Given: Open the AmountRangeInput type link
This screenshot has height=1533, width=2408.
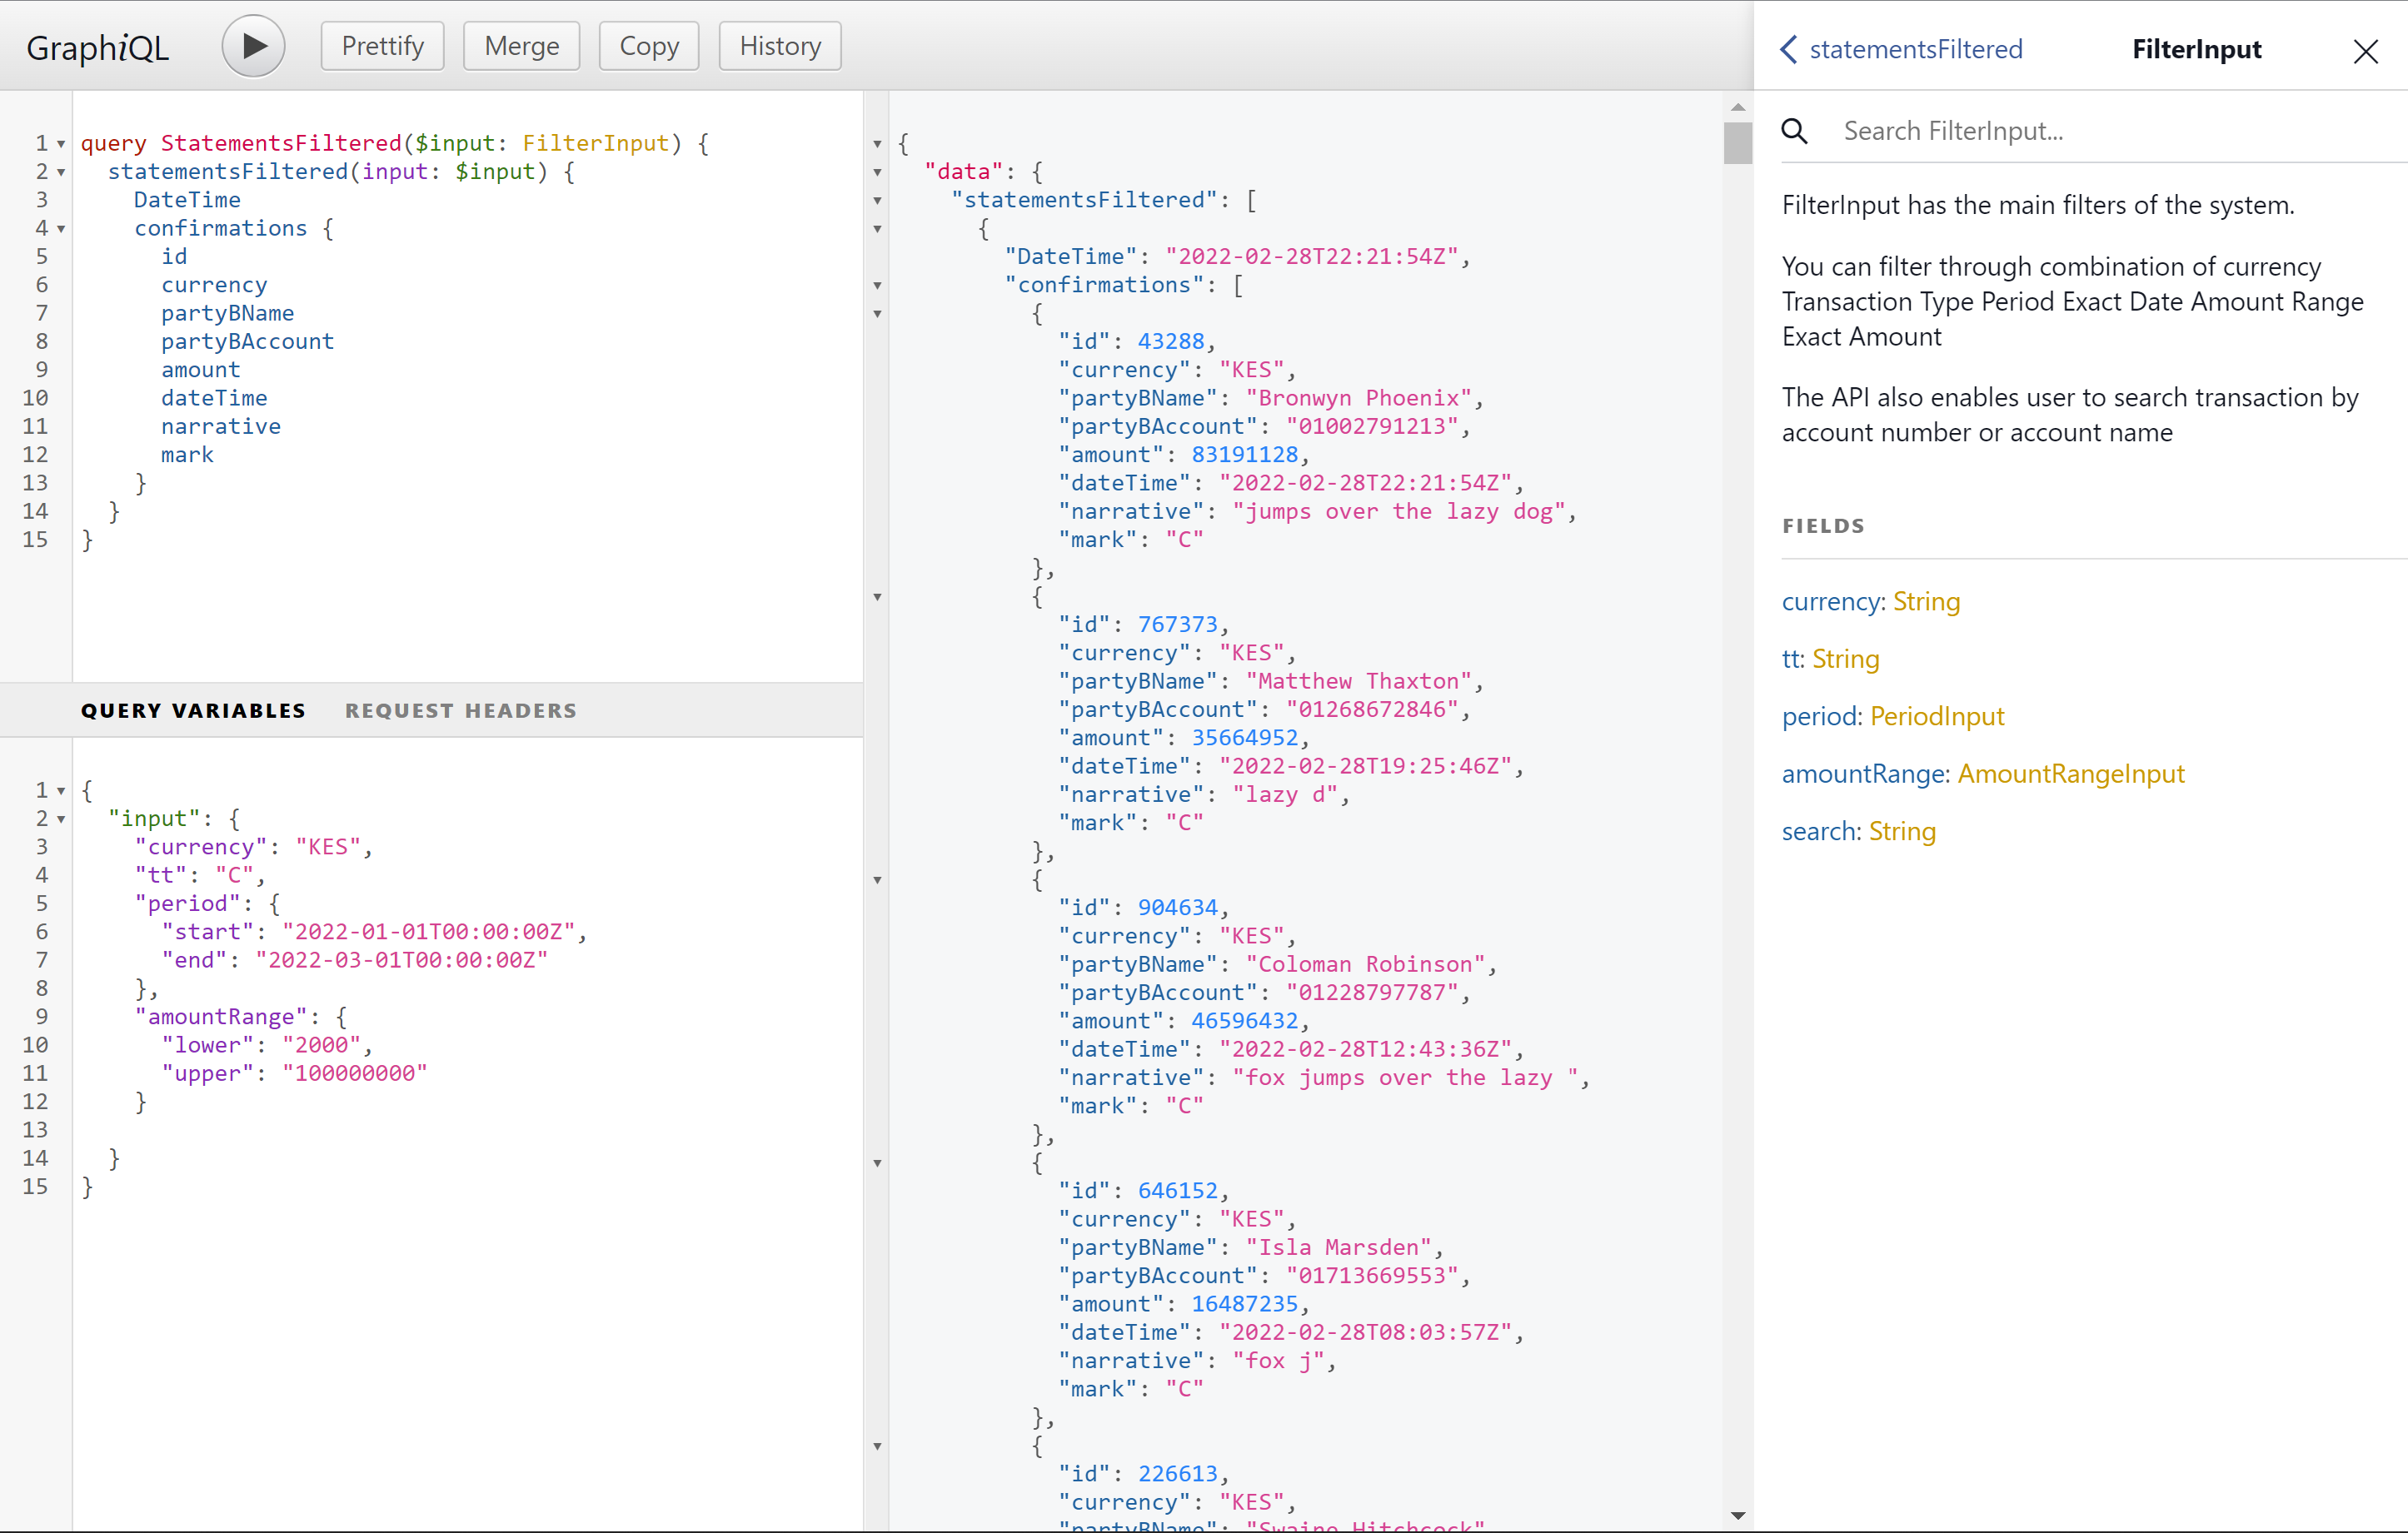Looking at the screenshot, I should (2071, 773).
